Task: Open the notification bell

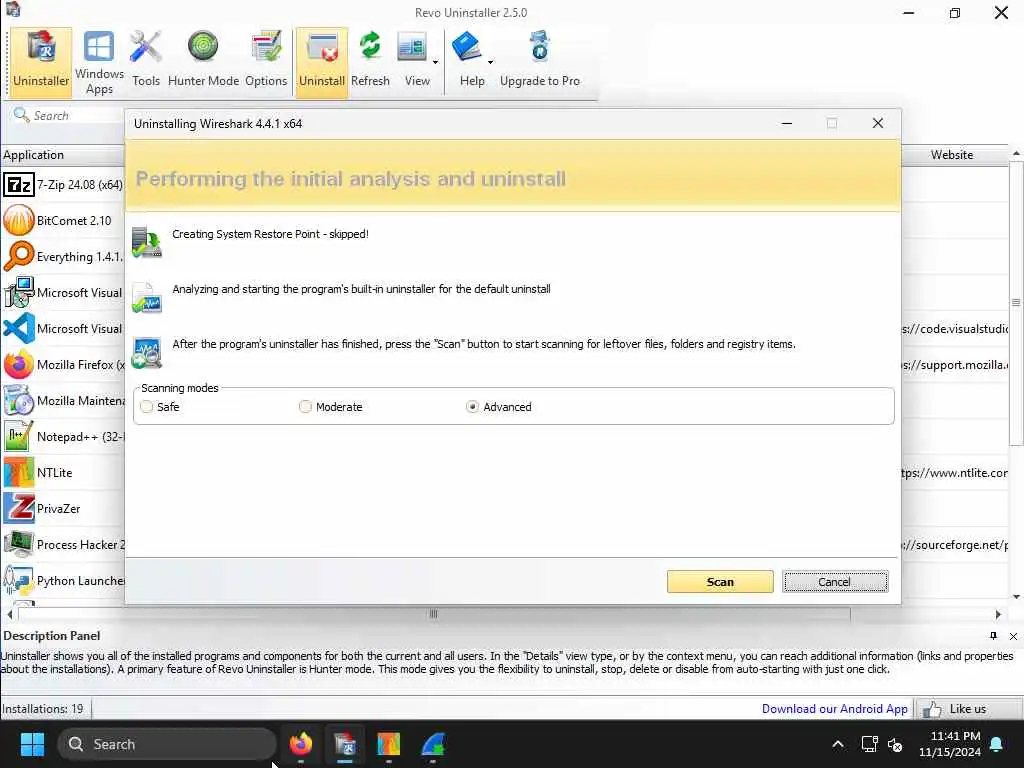Action: click(x=997, y=744)
